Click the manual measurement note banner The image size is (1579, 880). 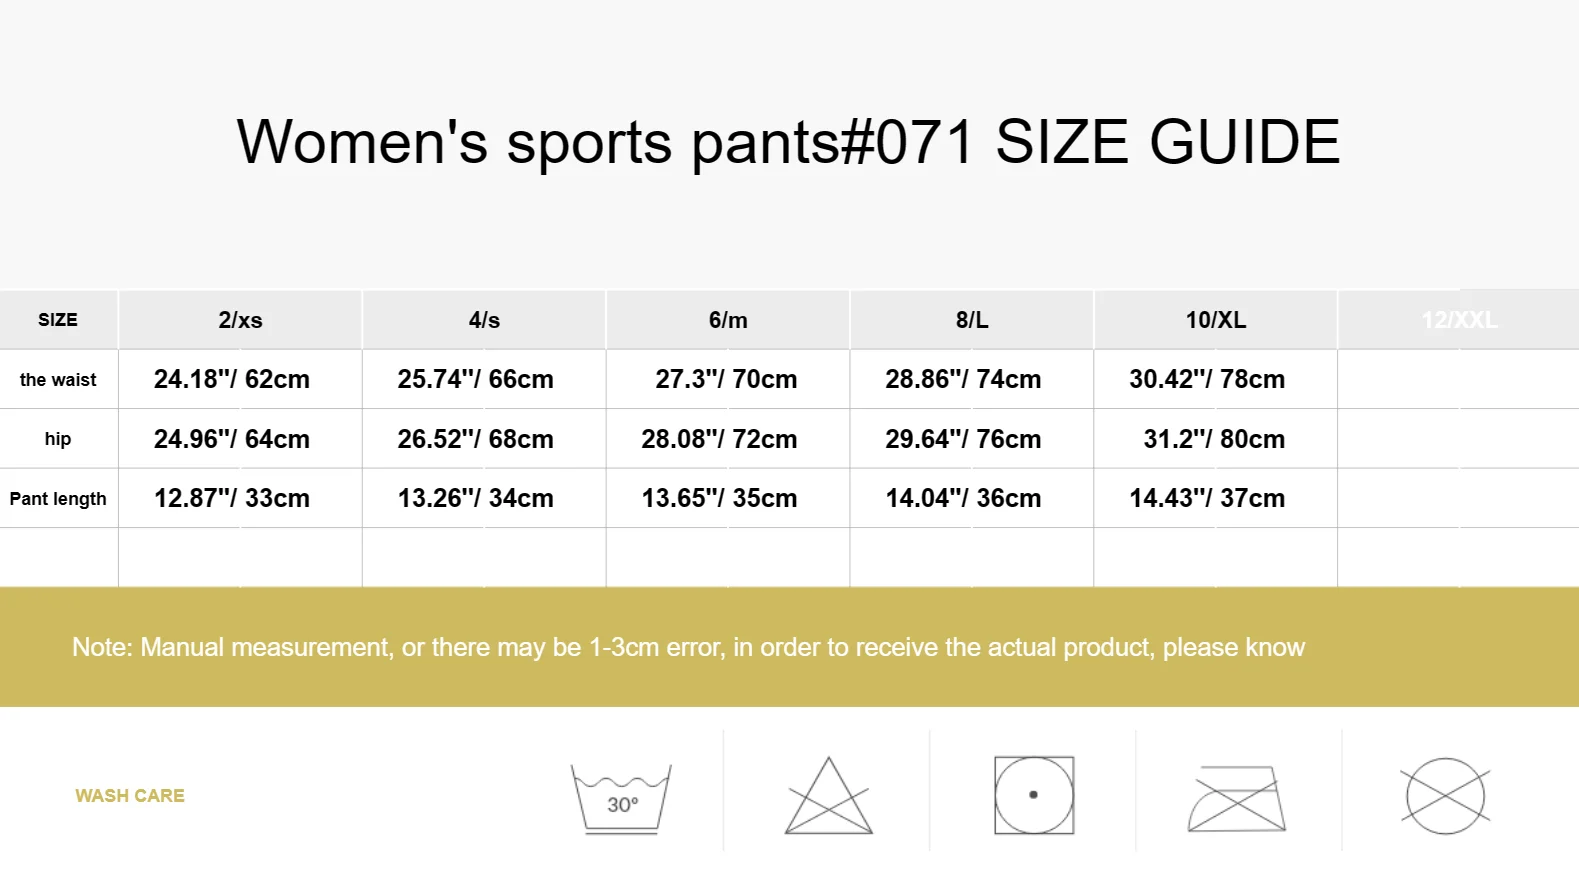tap(789, 647)
